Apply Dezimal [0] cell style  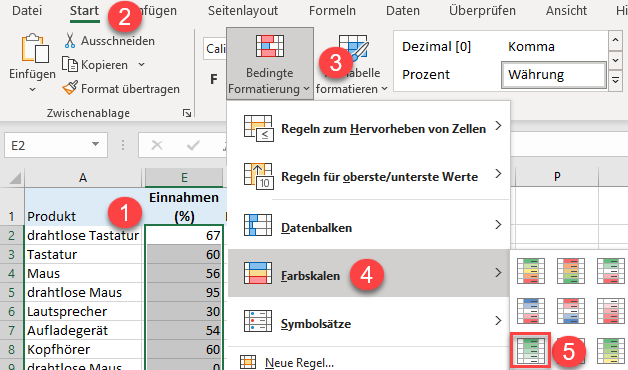click(x=437, y=47)
